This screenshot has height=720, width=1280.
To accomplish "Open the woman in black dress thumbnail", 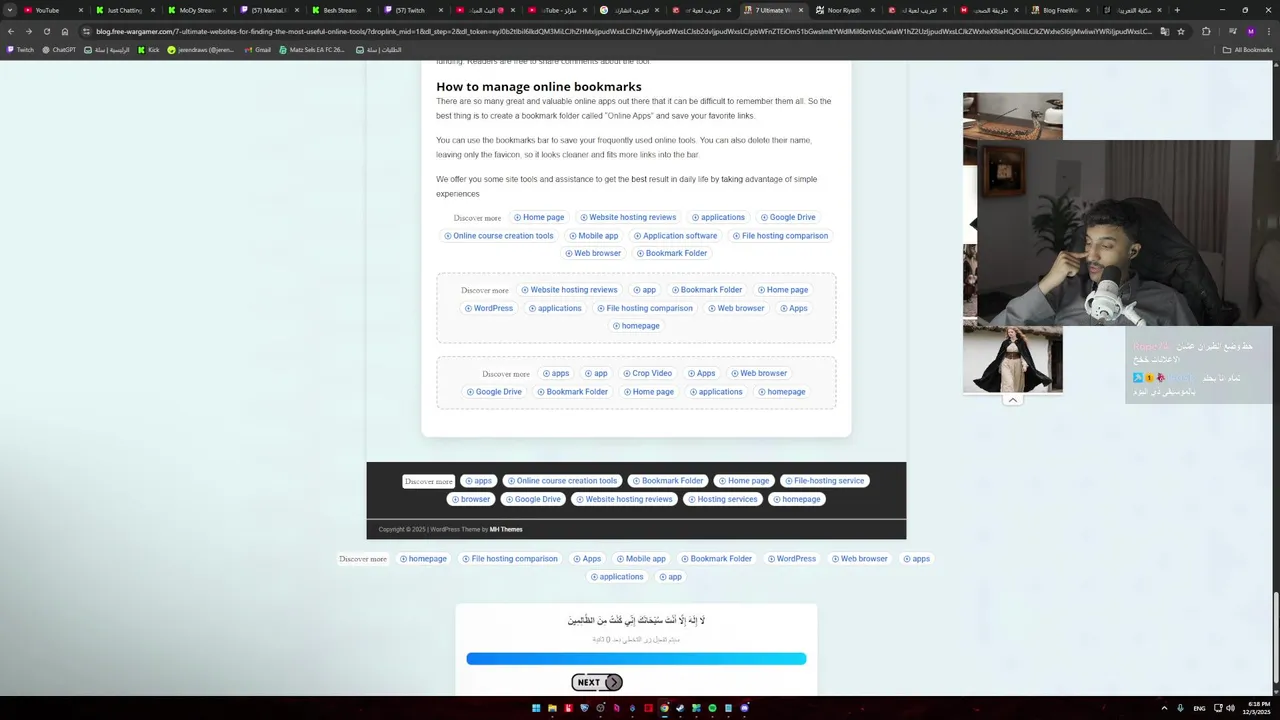I will point(1012,357).
